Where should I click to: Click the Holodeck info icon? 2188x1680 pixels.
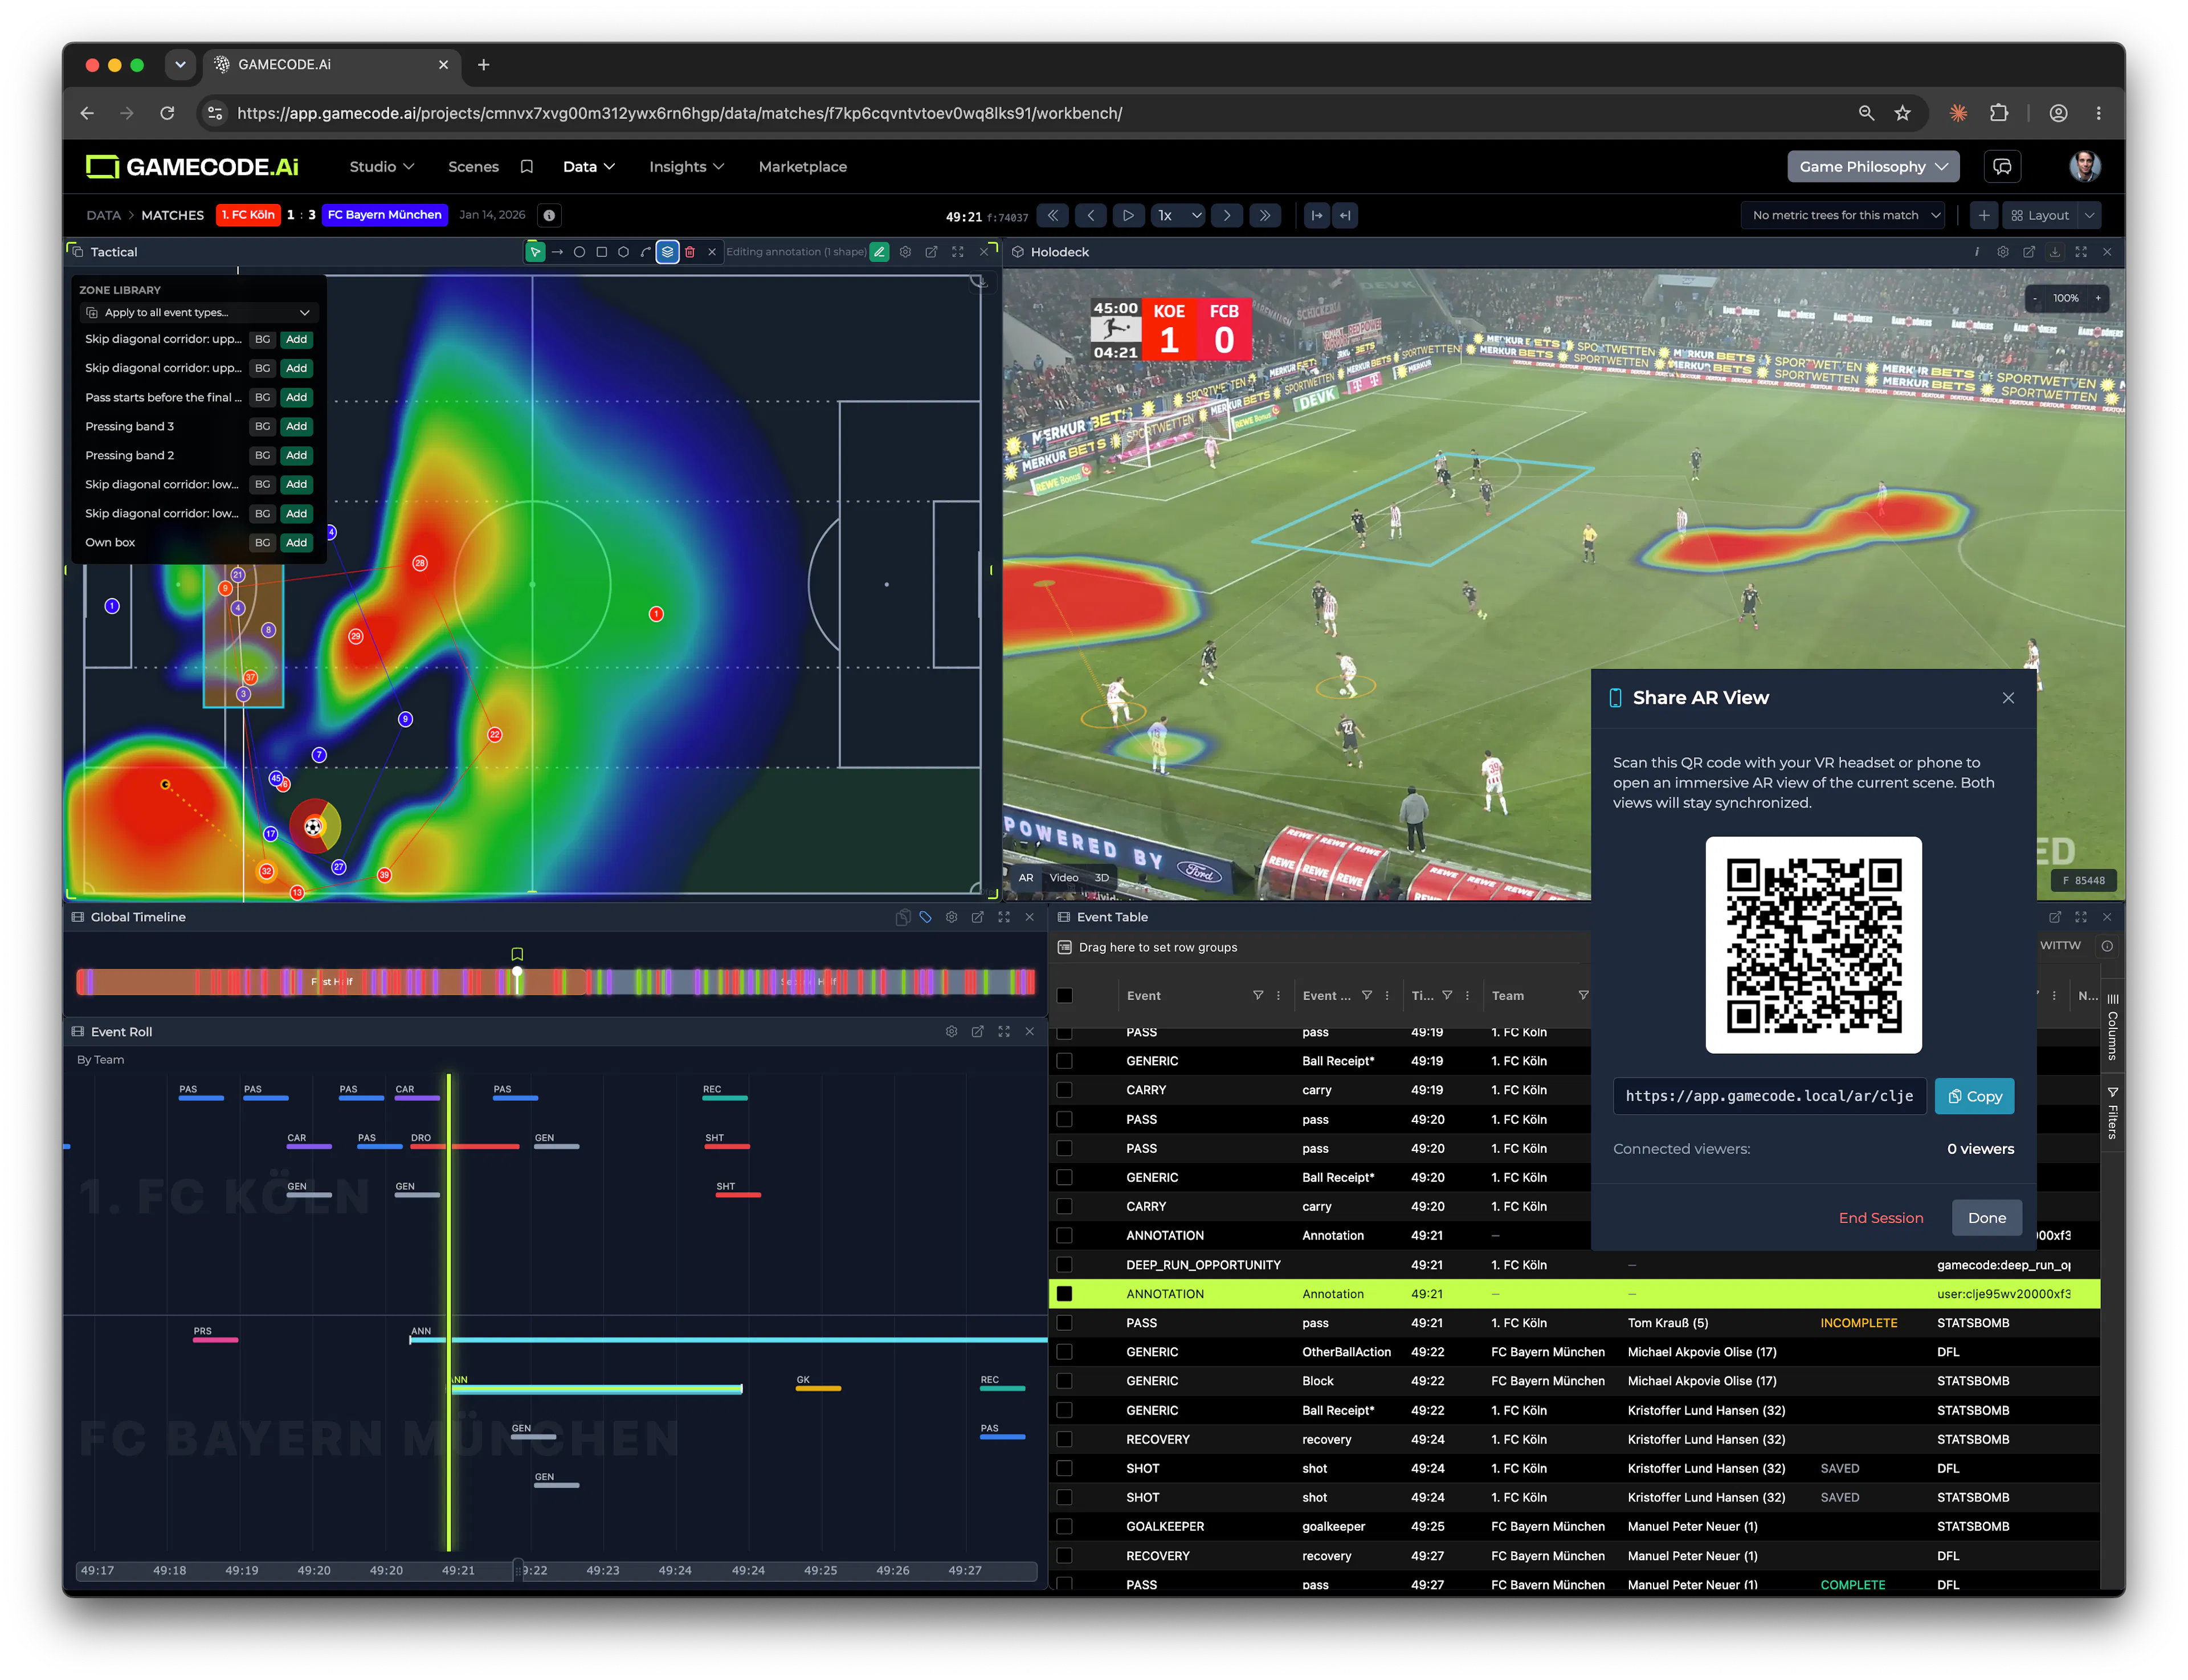1976,252
